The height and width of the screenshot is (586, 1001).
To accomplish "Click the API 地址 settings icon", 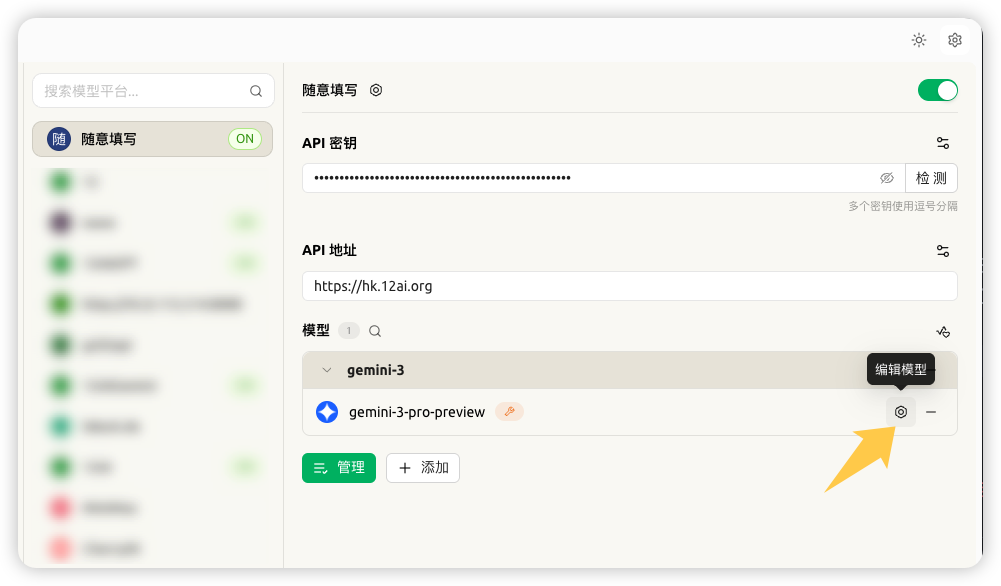I will click(x=942, y=250).
